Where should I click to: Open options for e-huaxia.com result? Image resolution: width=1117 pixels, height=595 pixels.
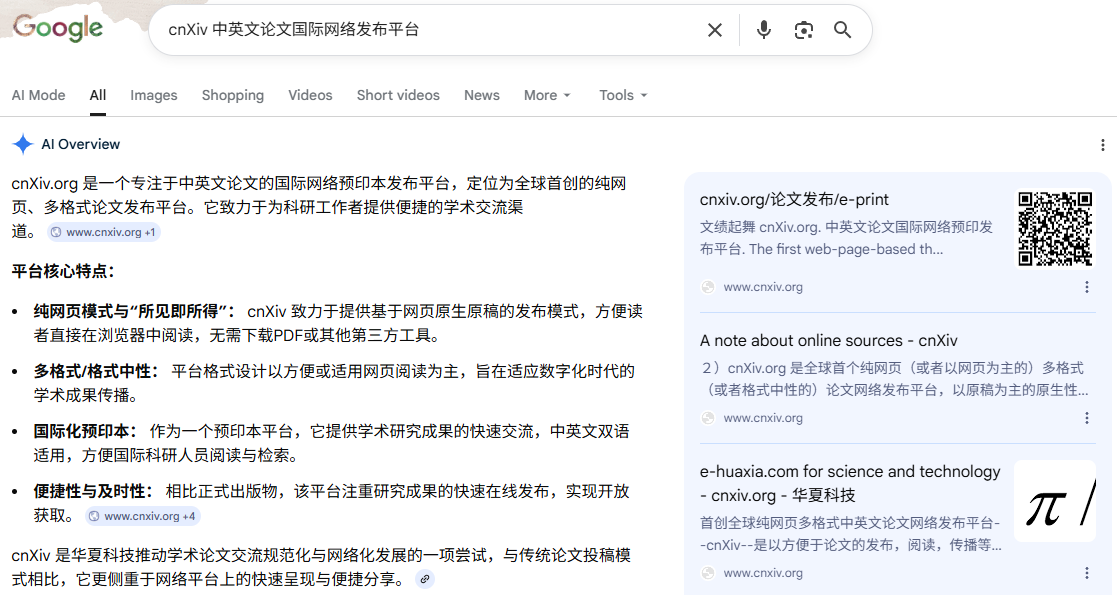click(x=1087, y=573)
